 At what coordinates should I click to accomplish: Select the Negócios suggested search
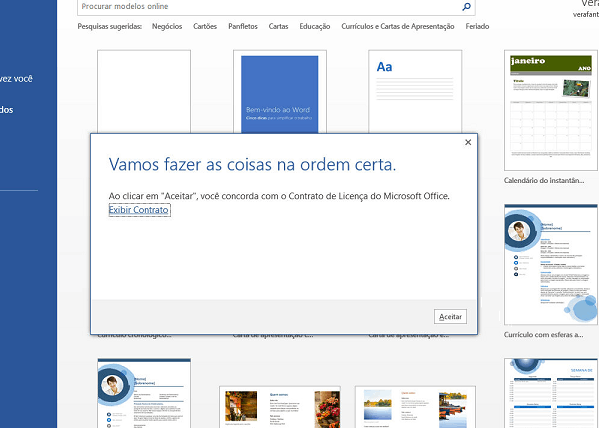[x=167, y=26]
